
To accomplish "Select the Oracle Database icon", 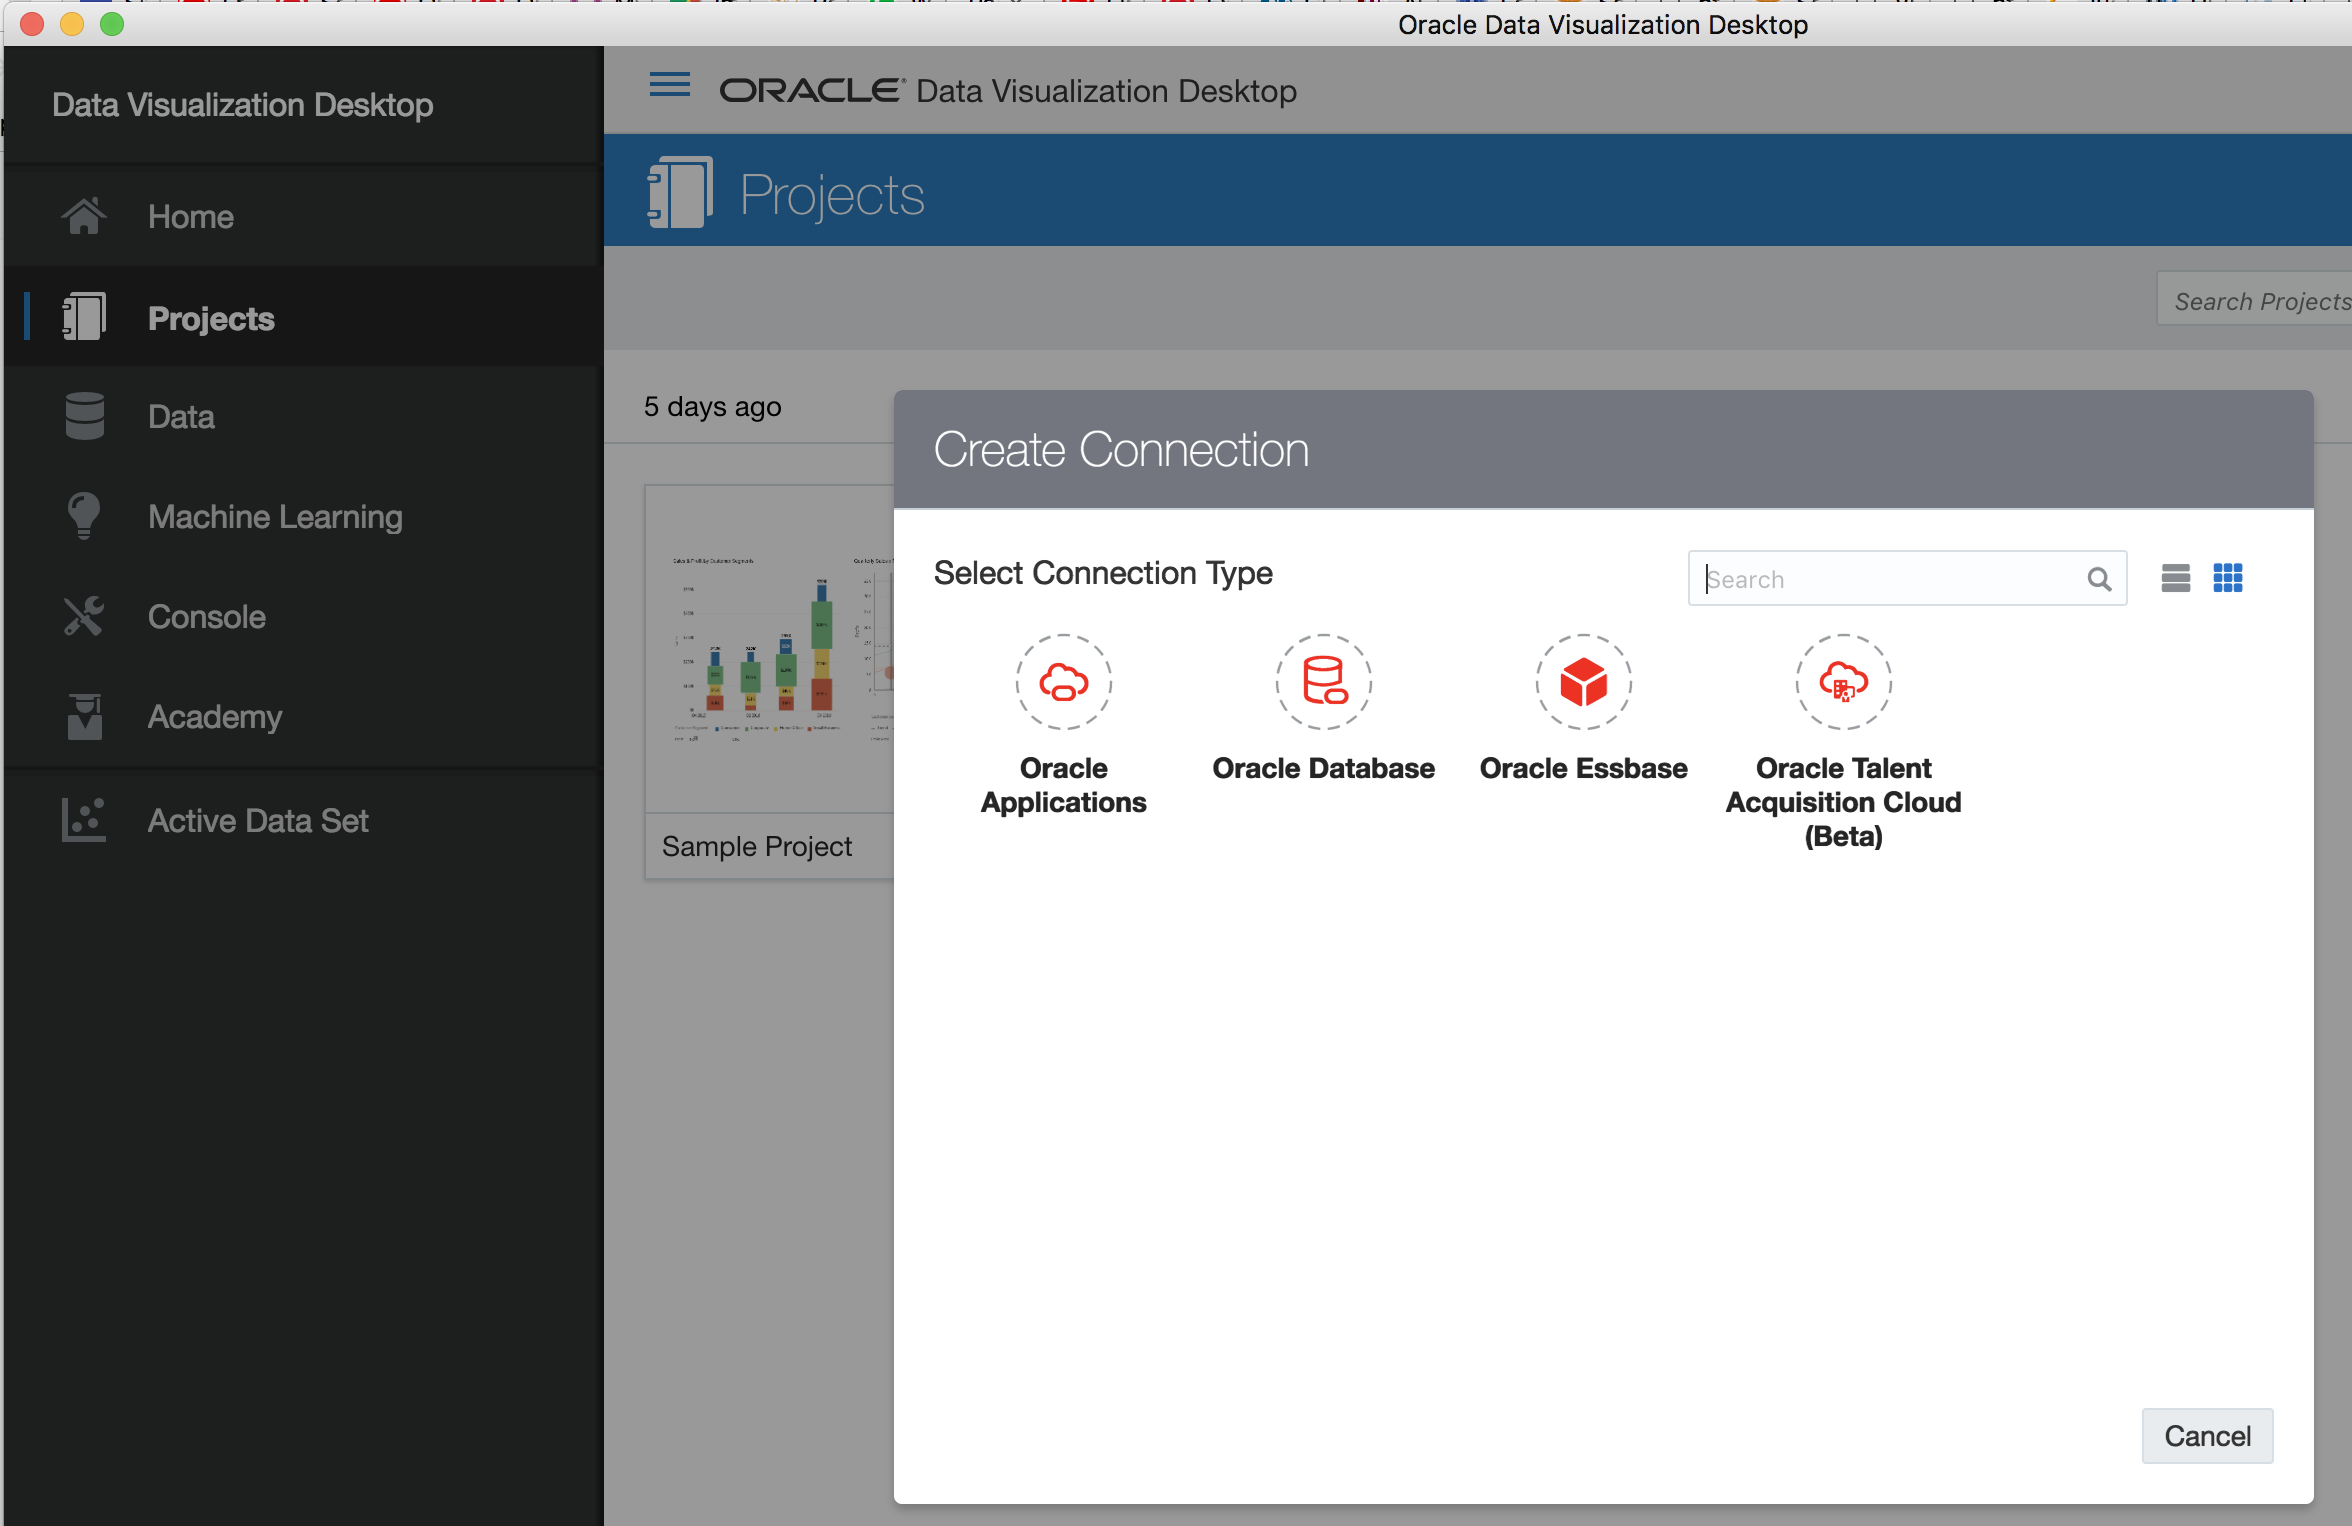I will click(x=1324, y=682).
